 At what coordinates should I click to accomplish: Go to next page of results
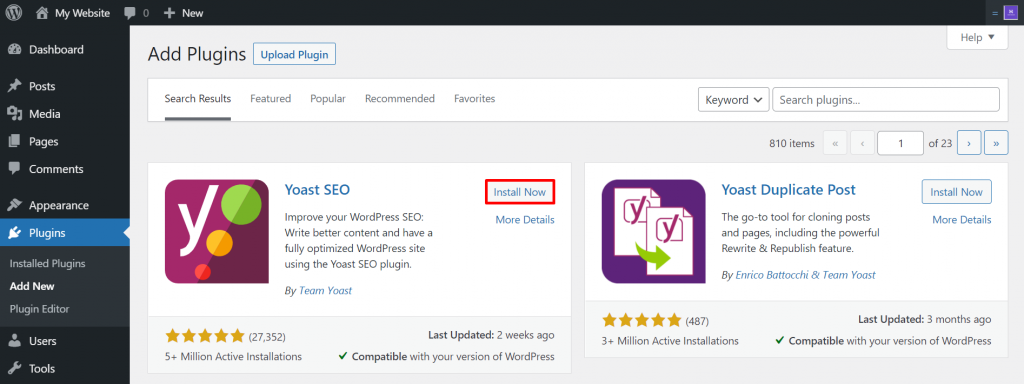969,143
